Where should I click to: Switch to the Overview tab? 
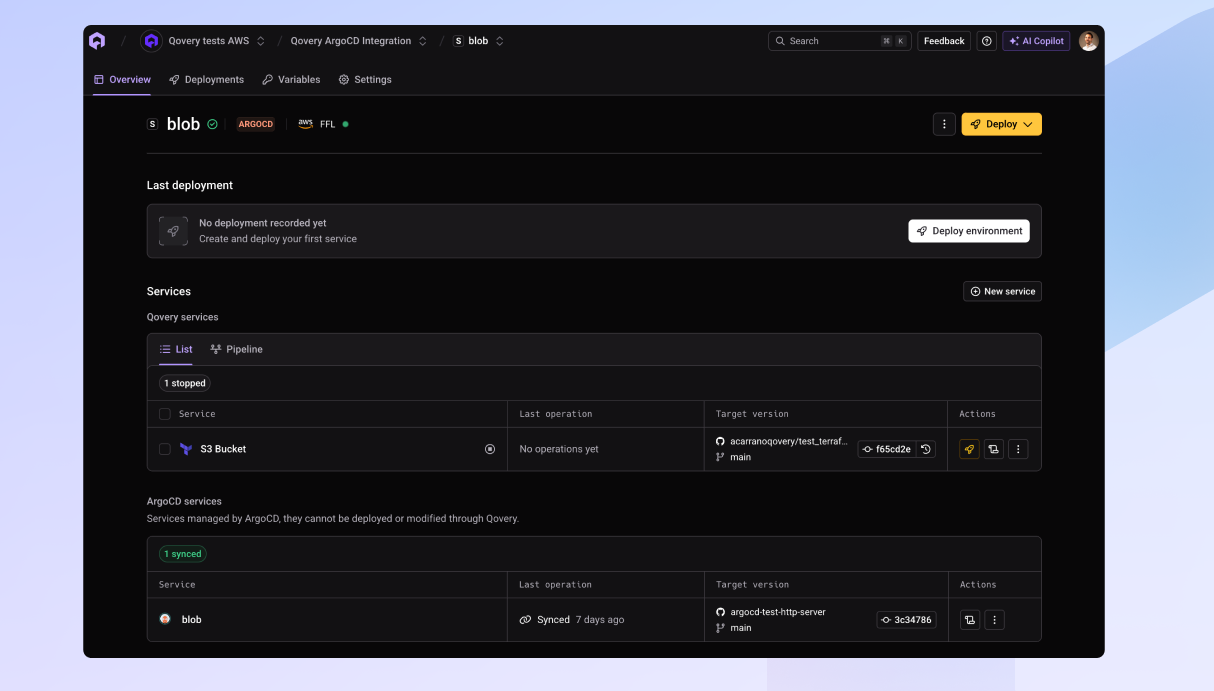(122, 79)
